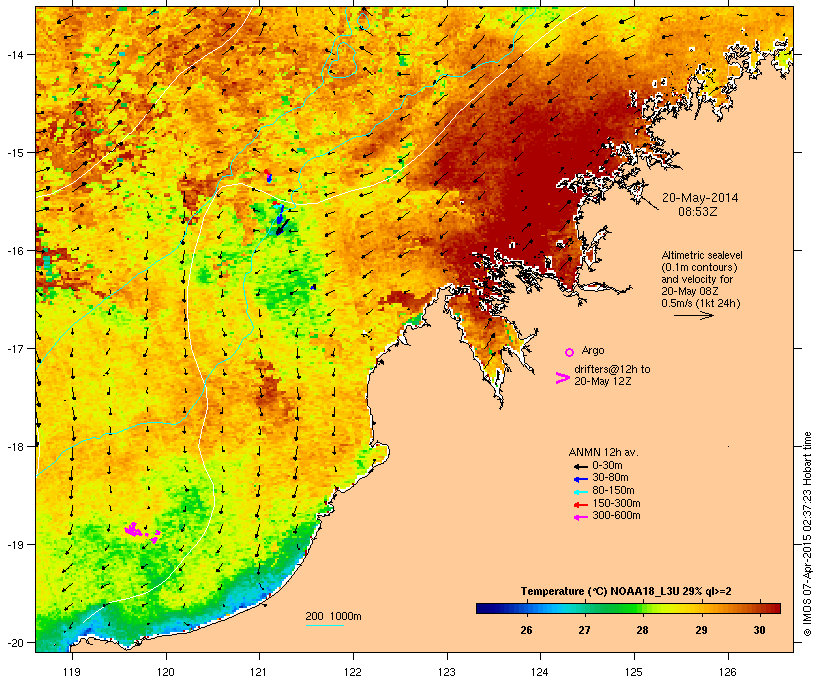Click the longitude axis label 121
Screen dimensions: 820x680
(259, 672)
